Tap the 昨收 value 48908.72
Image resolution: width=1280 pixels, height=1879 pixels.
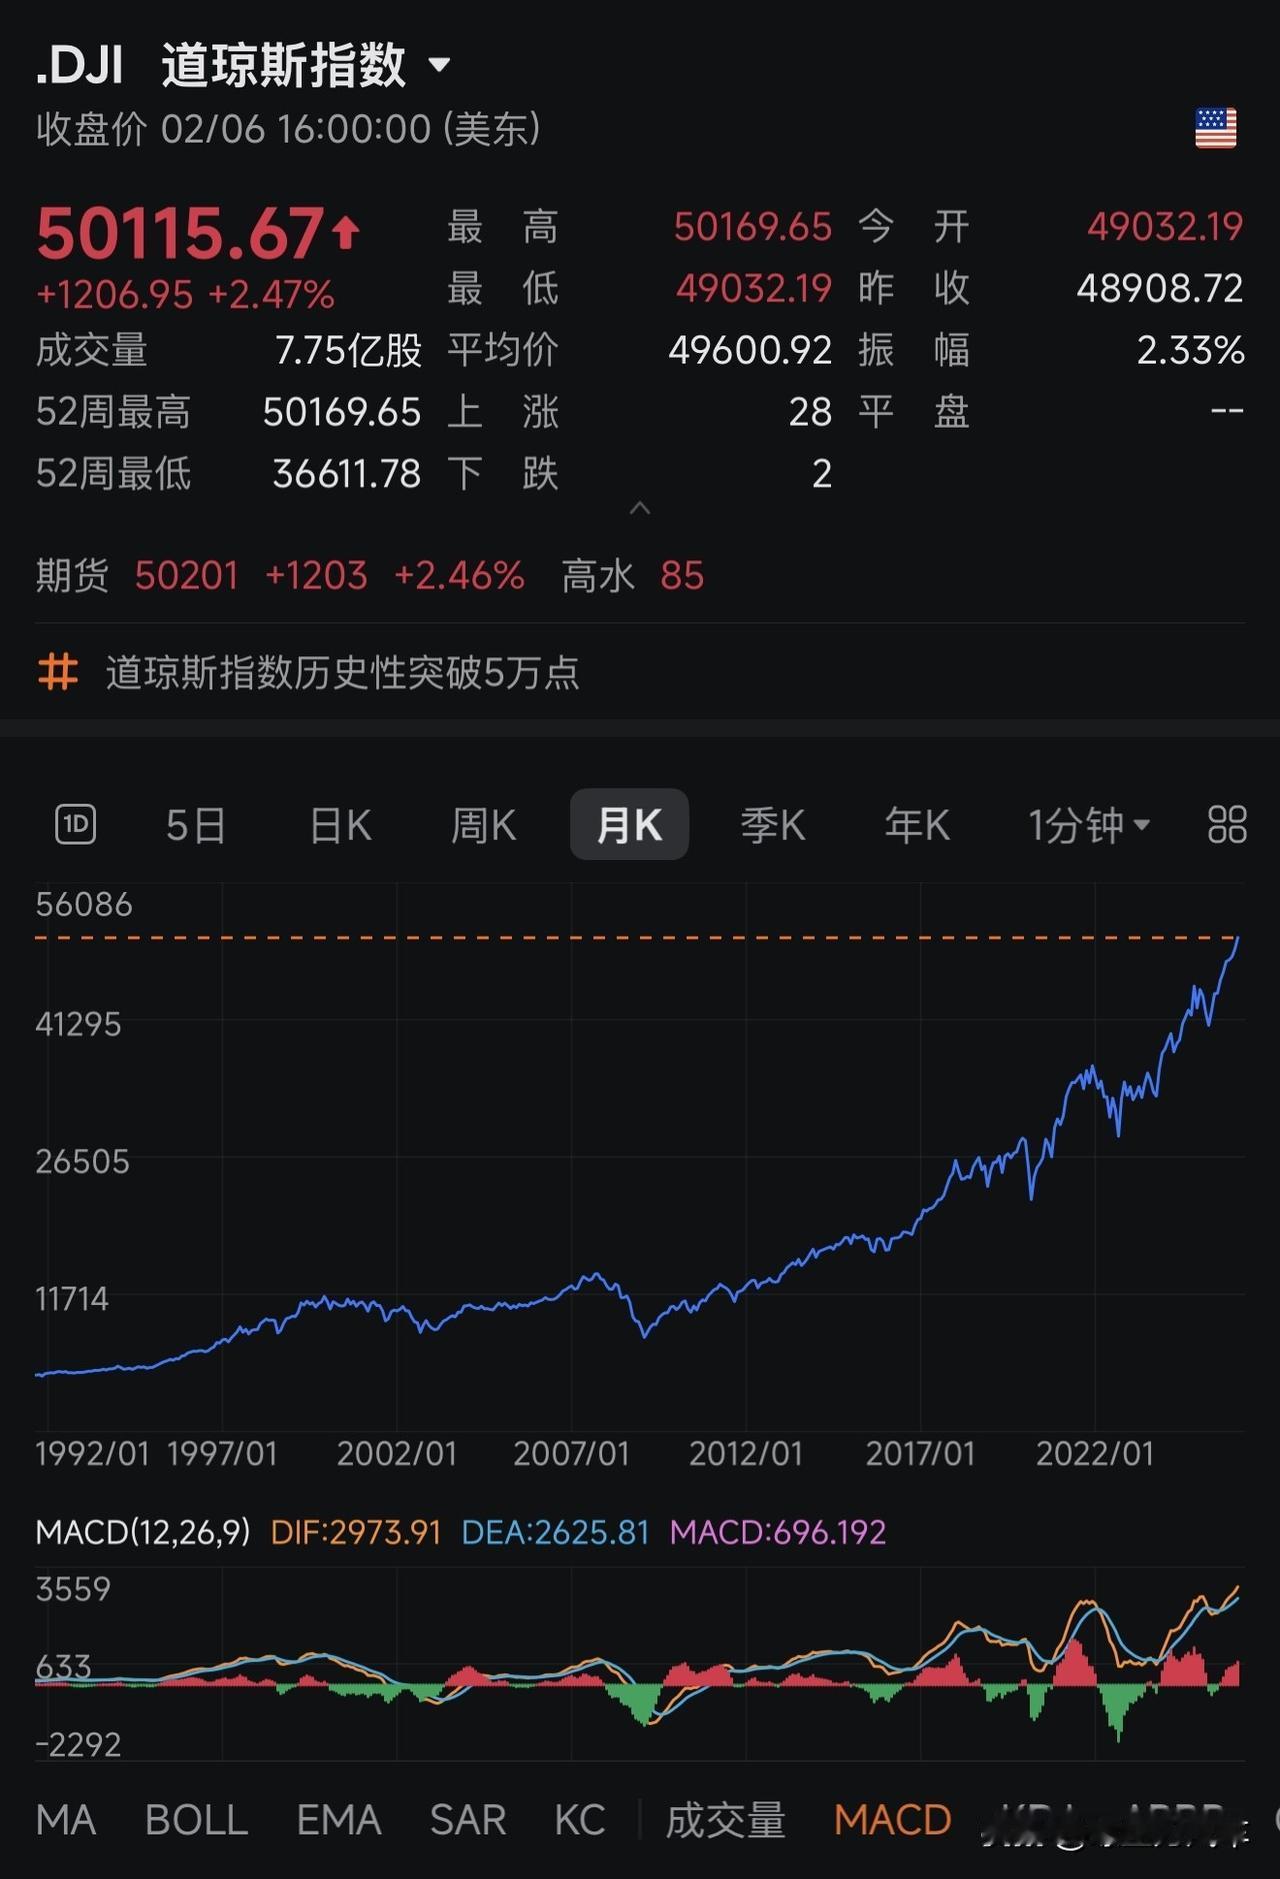click(x=1160, y=289)
